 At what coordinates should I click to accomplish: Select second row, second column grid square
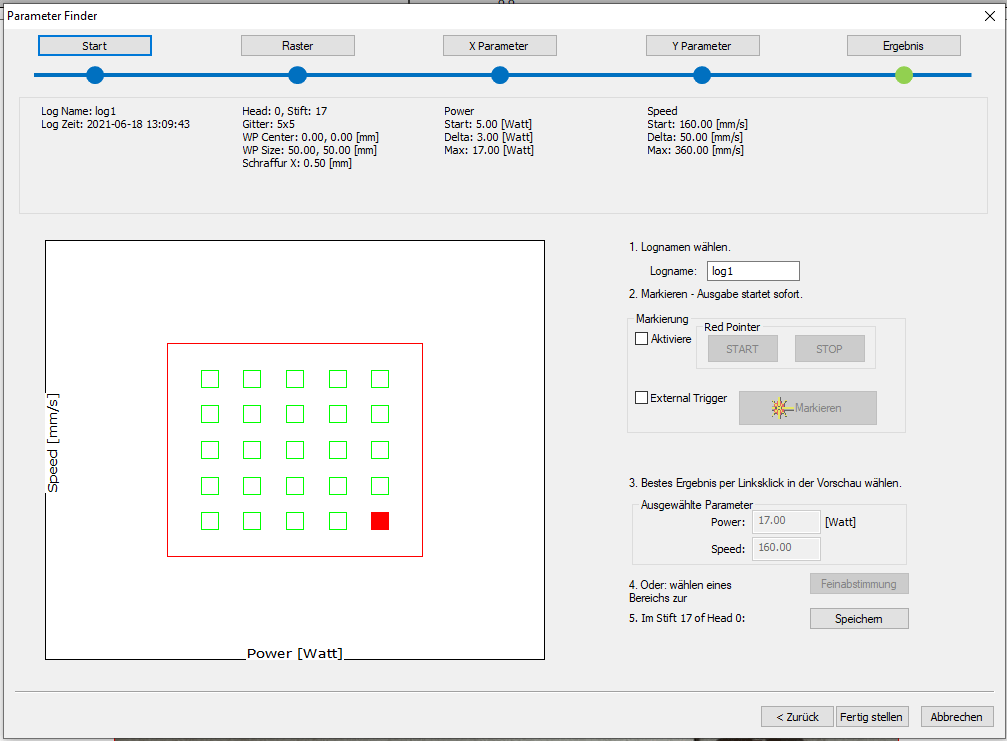[x=252, y=414]
